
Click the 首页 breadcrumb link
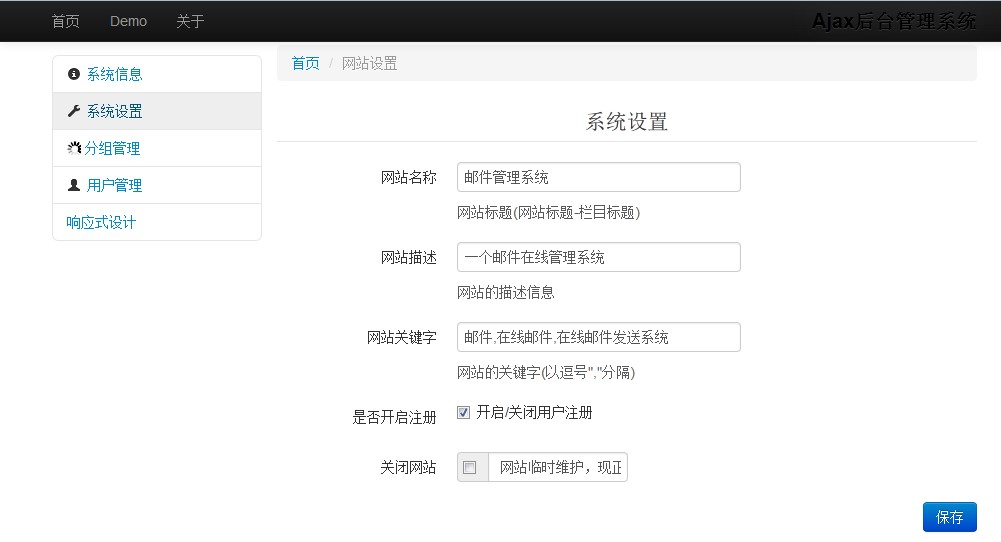(305, 63)
